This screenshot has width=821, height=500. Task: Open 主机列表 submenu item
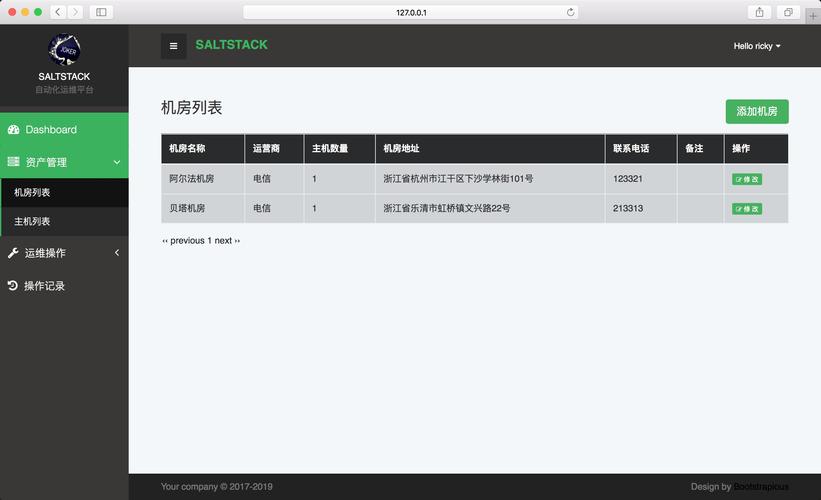coord(64,221)
